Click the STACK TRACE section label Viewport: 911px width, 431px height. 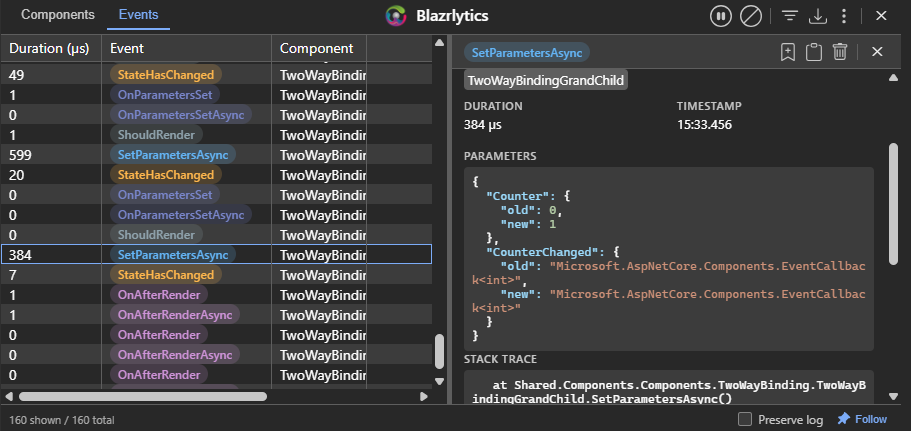[x=500, y=360]
